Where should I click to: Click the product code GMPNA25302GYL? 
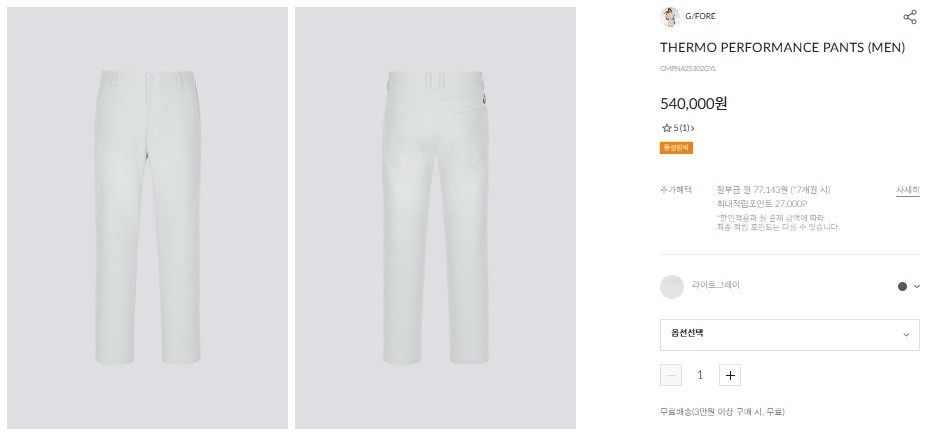click(688, 68)
